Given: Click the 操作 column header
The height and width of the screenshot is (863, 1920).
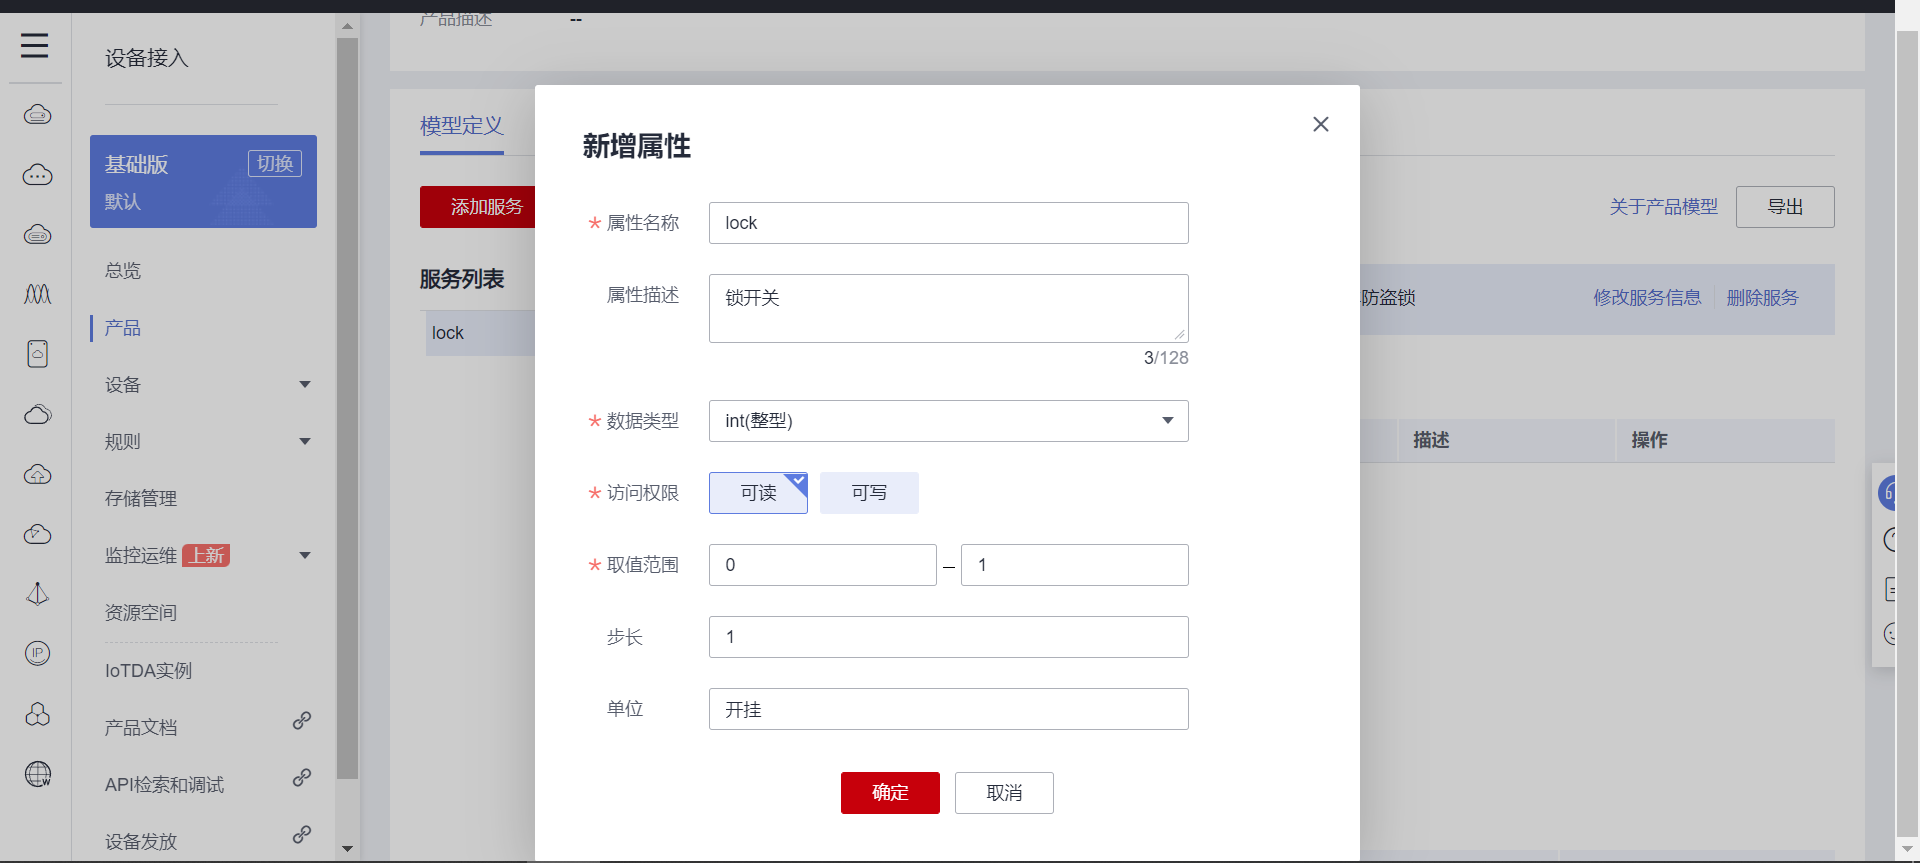Looking at the screenshot, I should click(1649, 440).
